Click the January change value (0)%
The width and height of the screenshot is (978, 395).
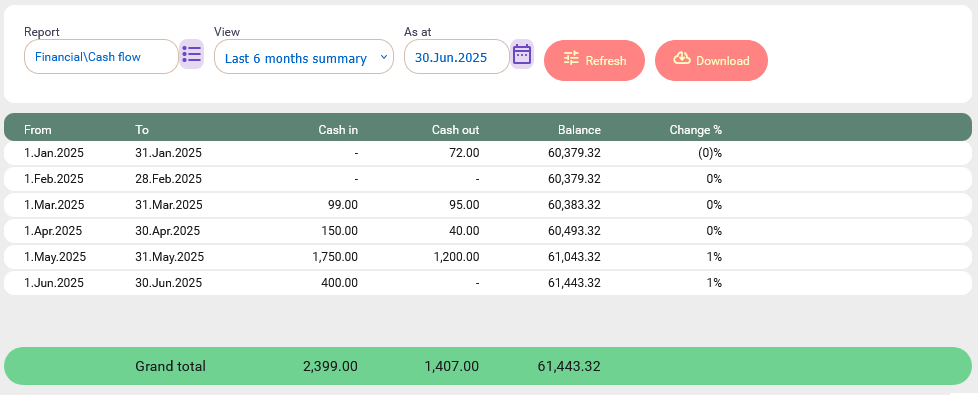[x=710, y=153]
